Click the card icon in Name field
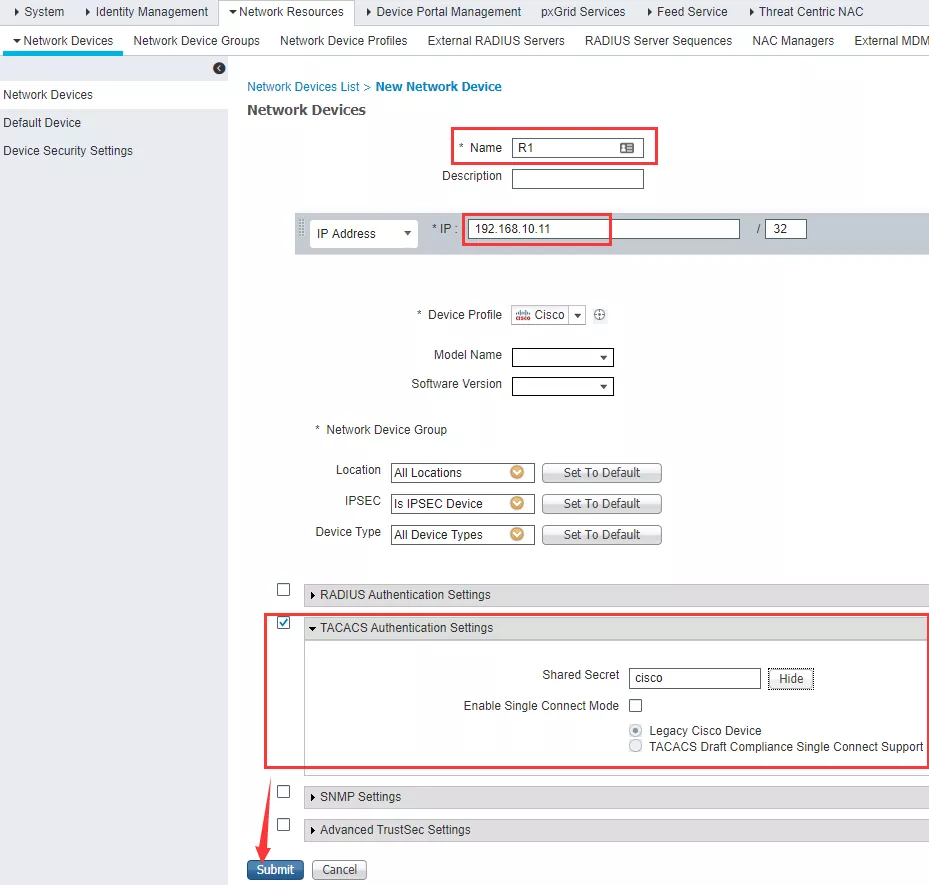Image resolution: width=929 pixels, height=885 pixels. pos(627,148)
